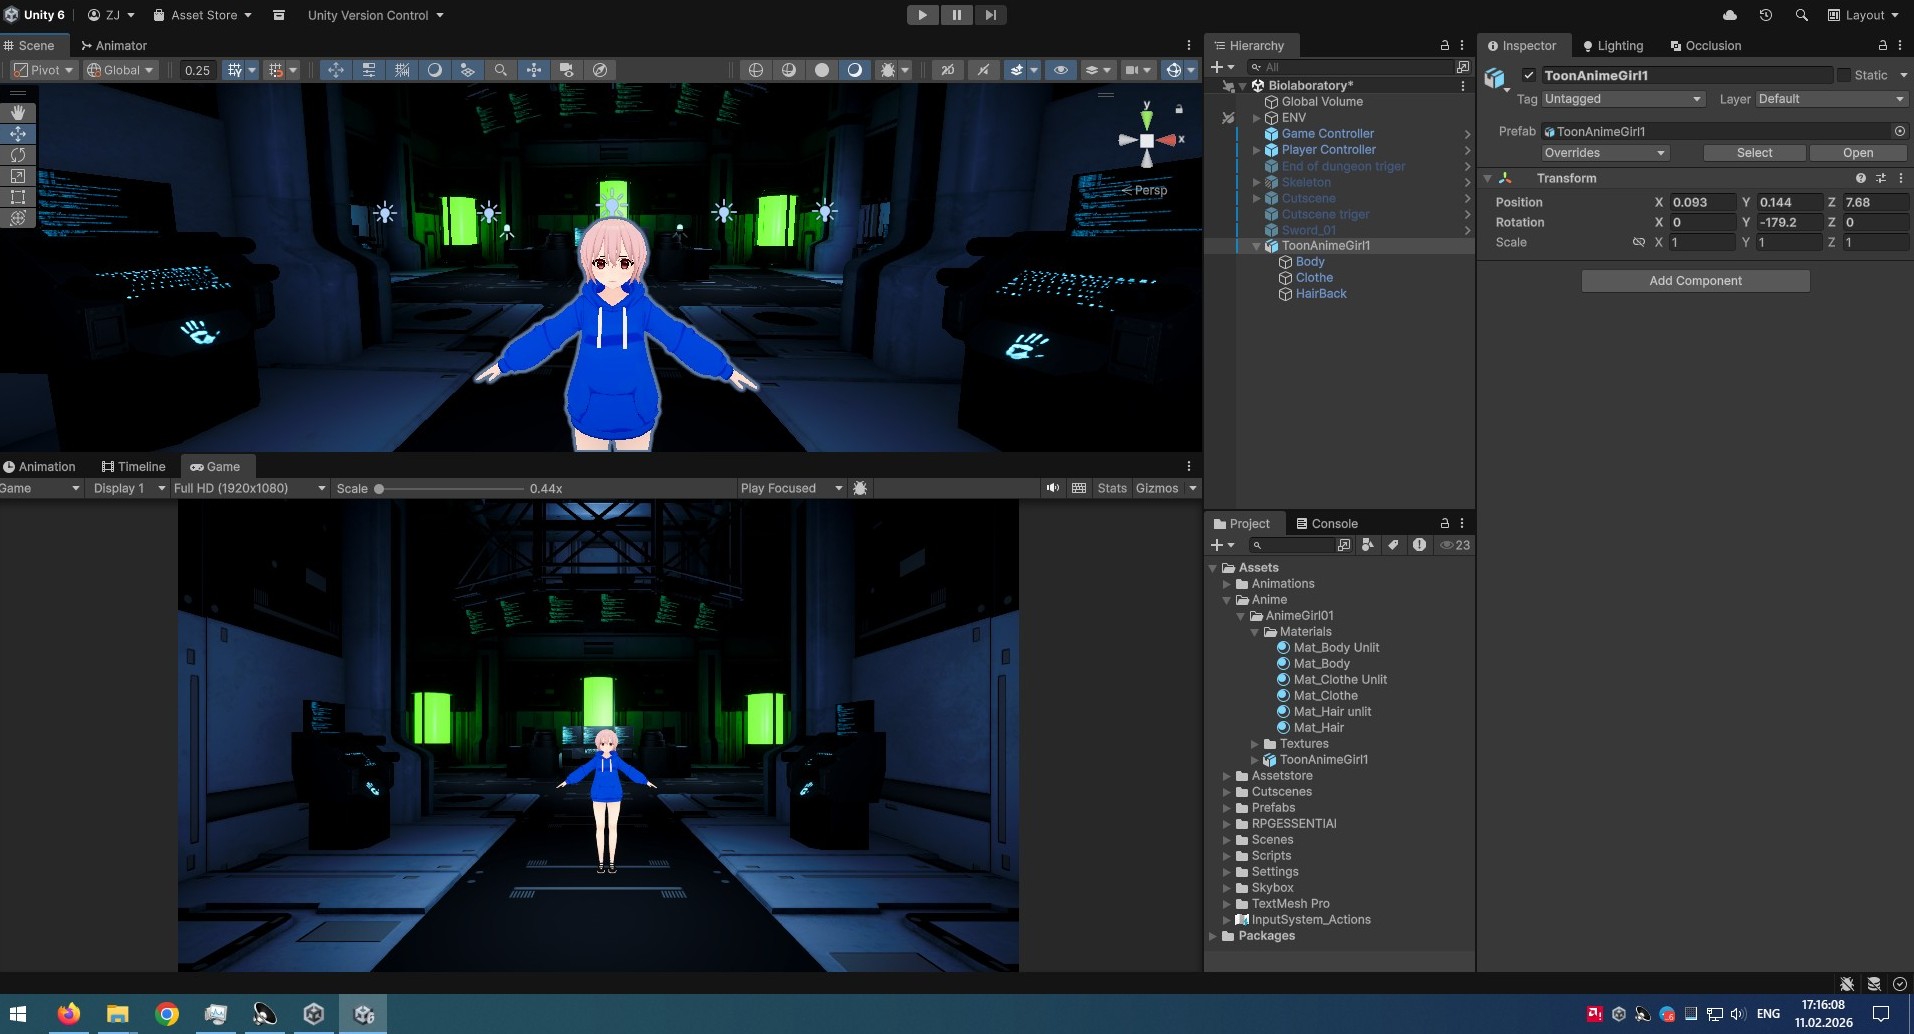Open the Tag dropdown set to Untagged

tap(1622, 99)
